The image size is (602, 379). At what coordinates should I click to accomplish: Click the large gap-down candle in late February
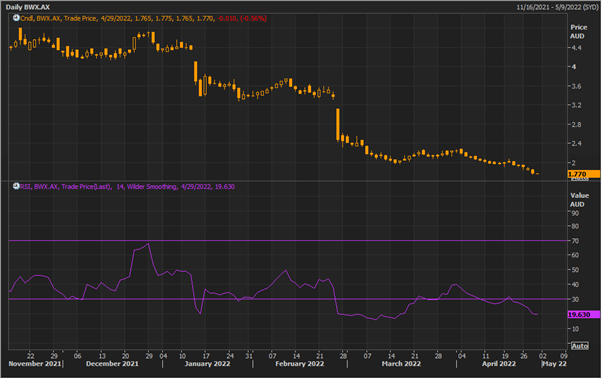338,125
